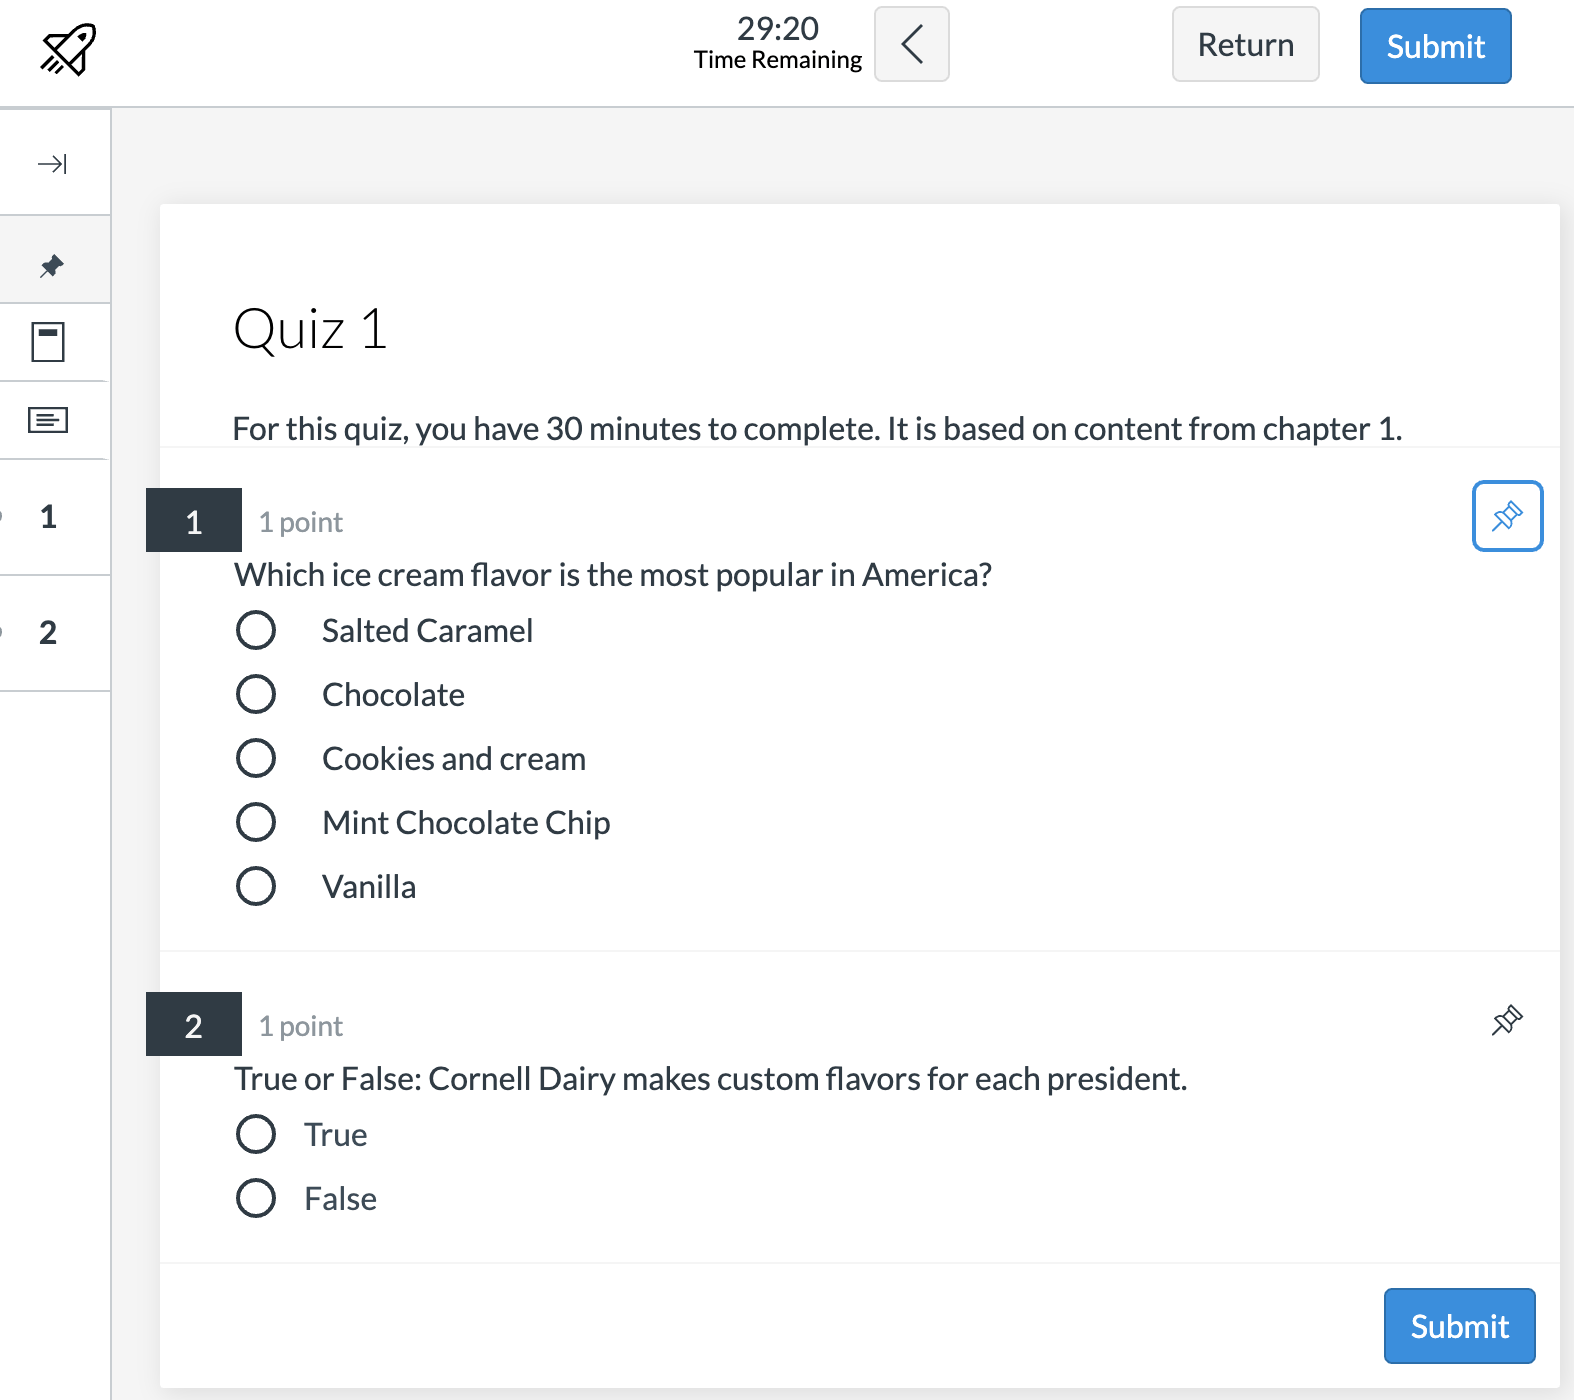Screen dimensions: 1574x1400
Task: Pin question 1 with the pin icon
Action: point(1507,516)
